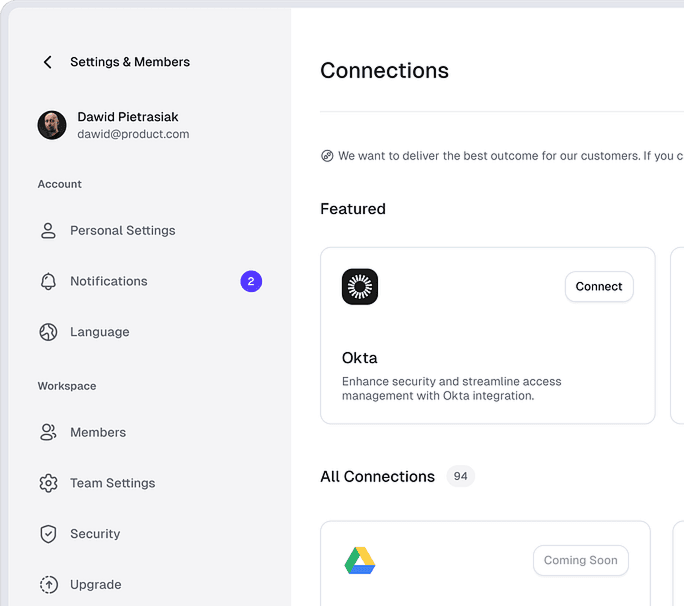Select Language in the sidebar

point(99,332)
